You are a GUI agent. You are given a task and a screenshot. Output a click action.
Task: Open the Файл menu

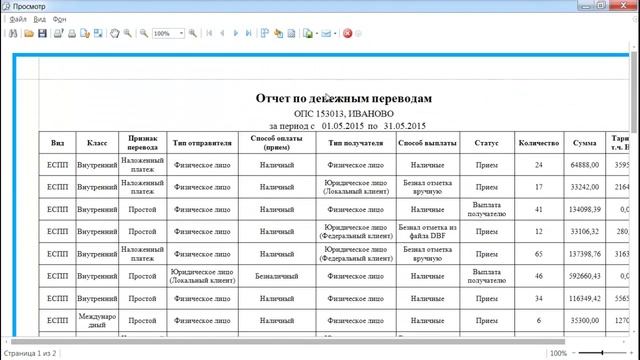(x=18, y=19)
